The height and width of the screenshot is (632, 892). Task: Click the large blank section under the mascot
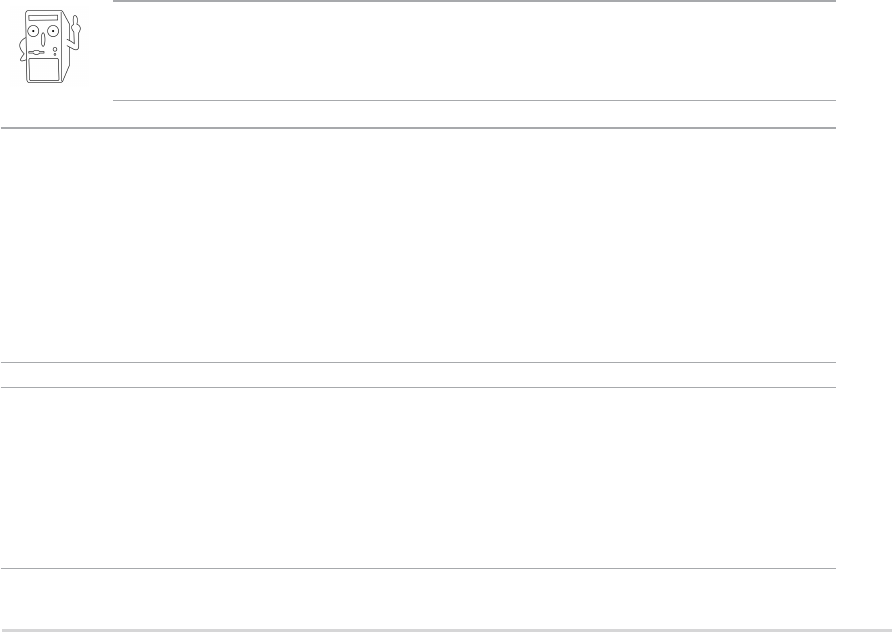418,245
